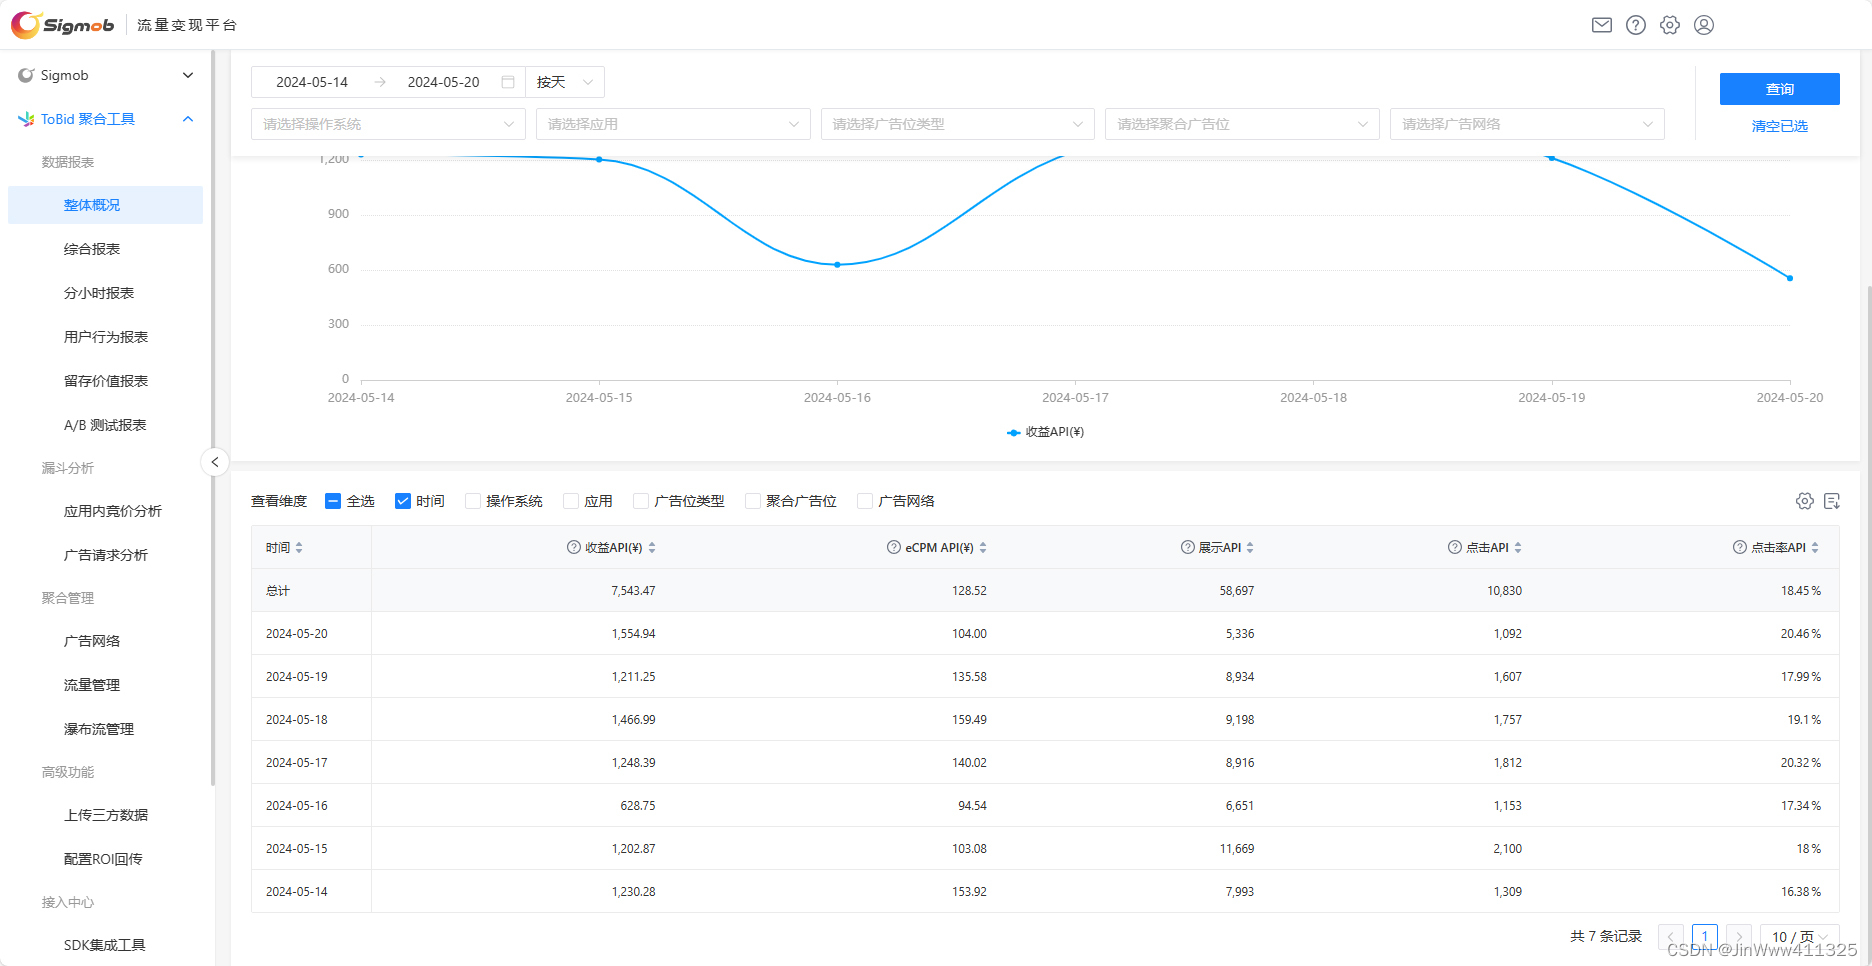Sort table by 时间 column

pyautogui.click(x=299, y=548)
